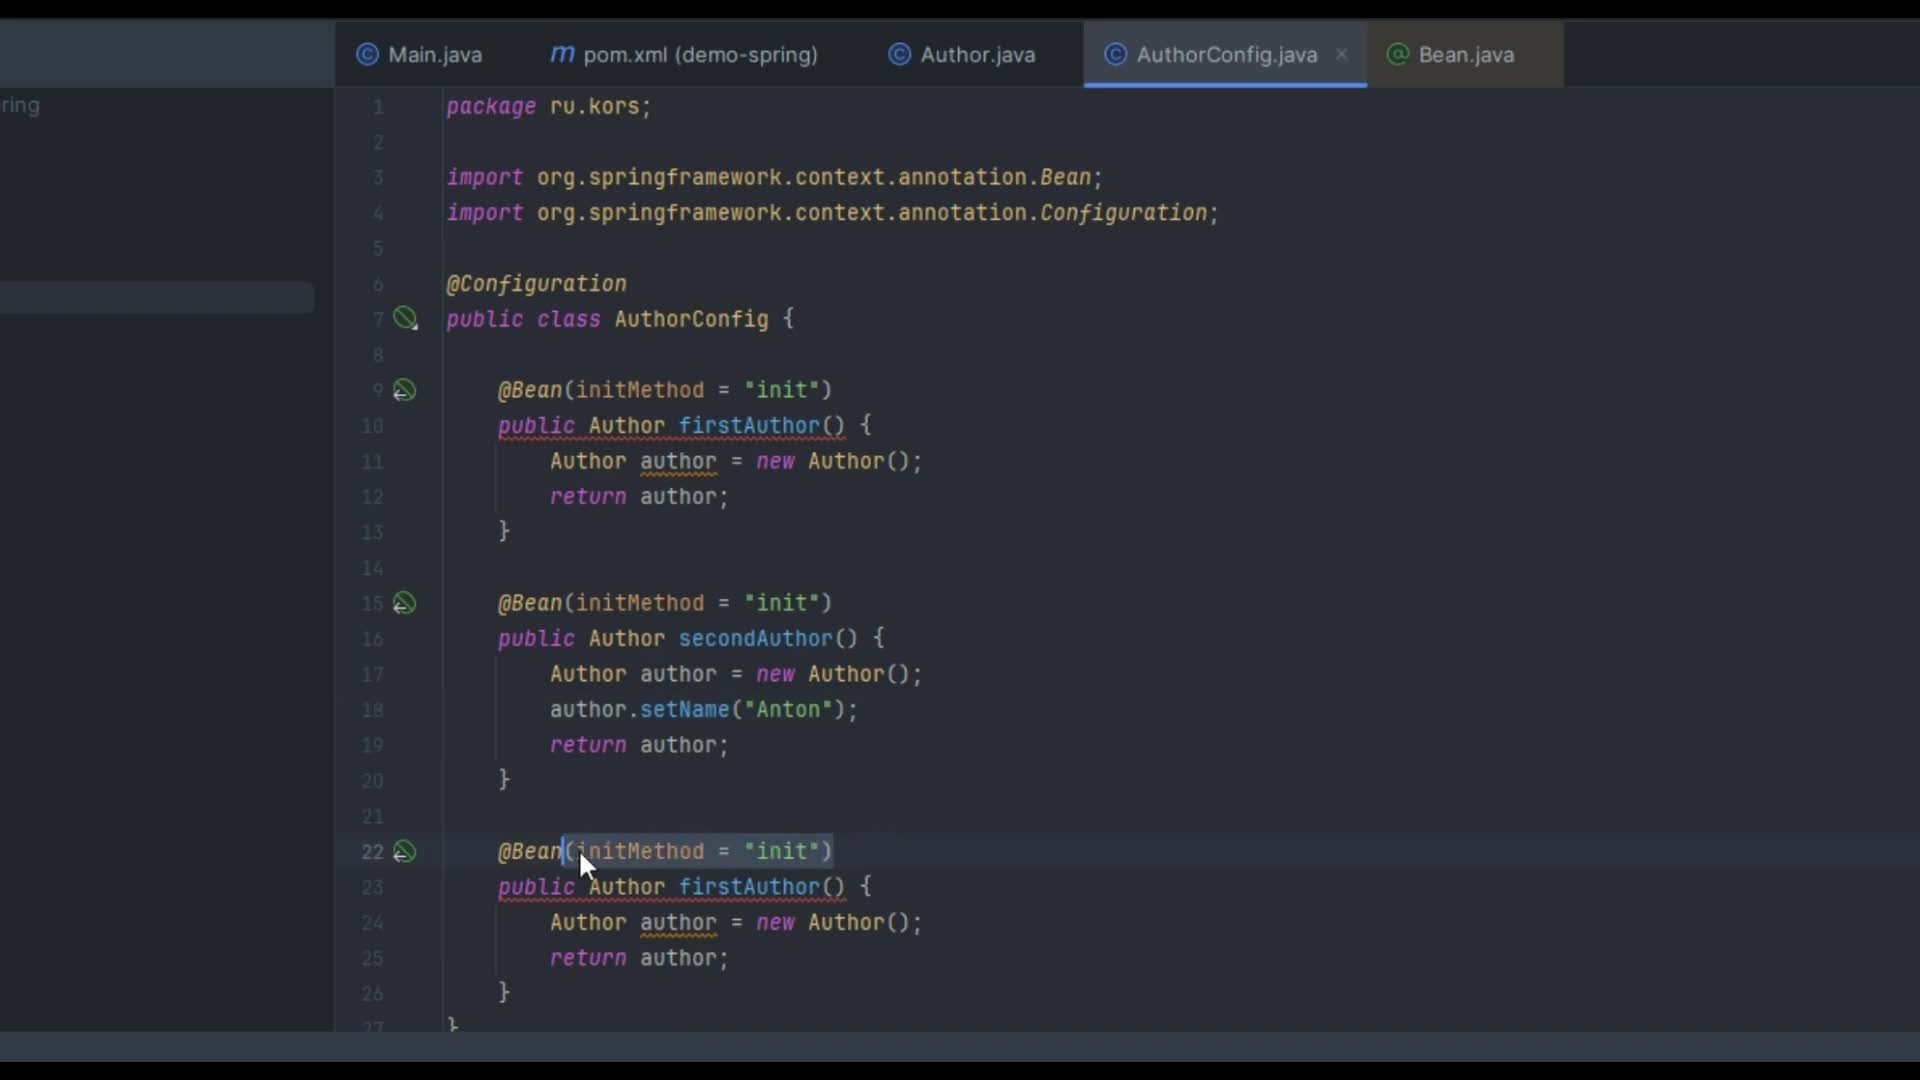Click line number 22 in the gutter

coord(372,852)
